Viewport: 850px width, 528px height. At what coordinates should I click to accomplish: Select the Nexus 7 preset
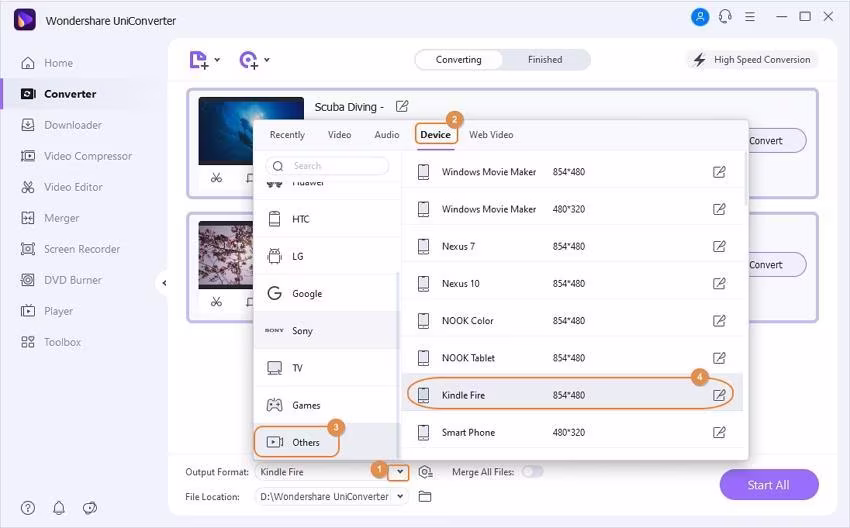coord(573,246)
